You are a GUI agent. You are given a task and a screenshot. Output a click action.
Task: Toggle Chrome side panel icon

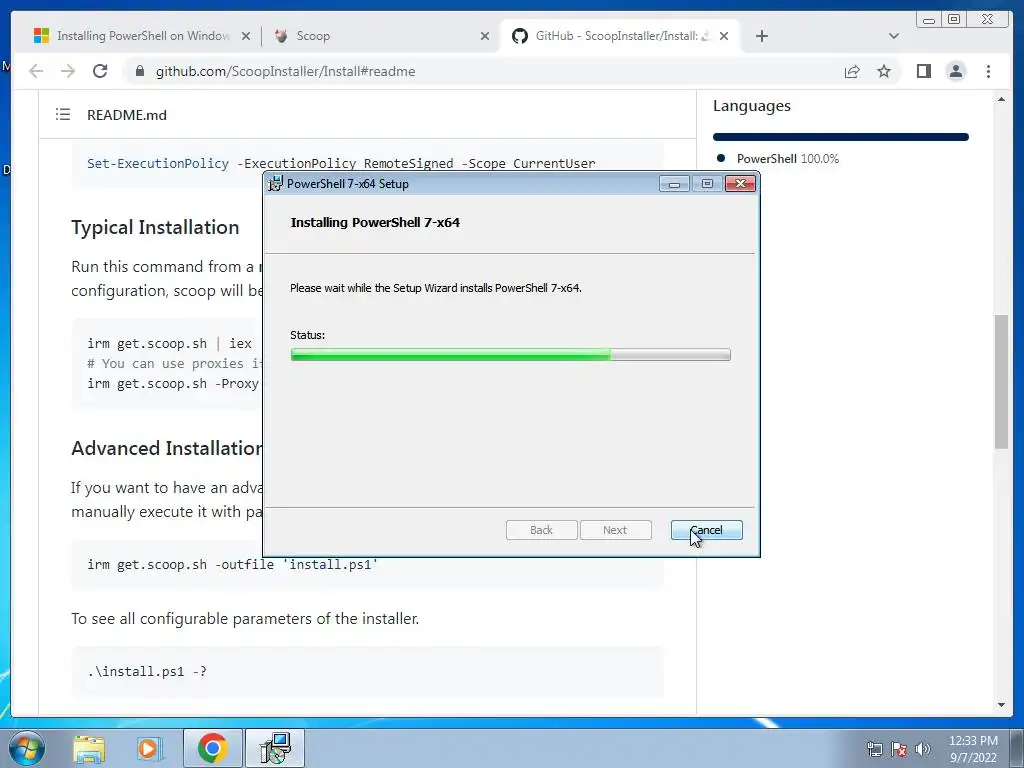point(923,71)
